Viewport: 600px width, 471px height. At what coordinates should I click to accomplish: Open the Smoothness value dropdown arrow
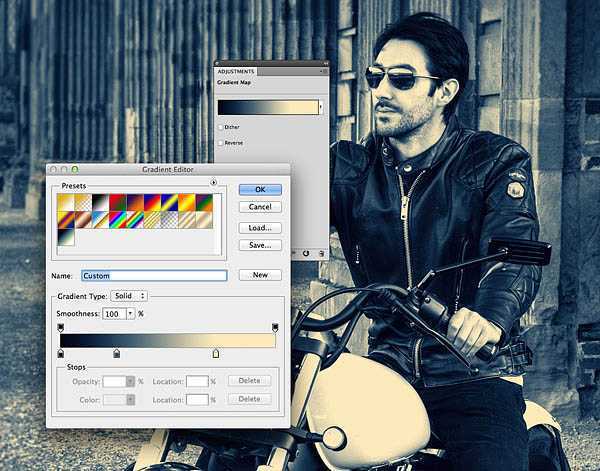130,314
